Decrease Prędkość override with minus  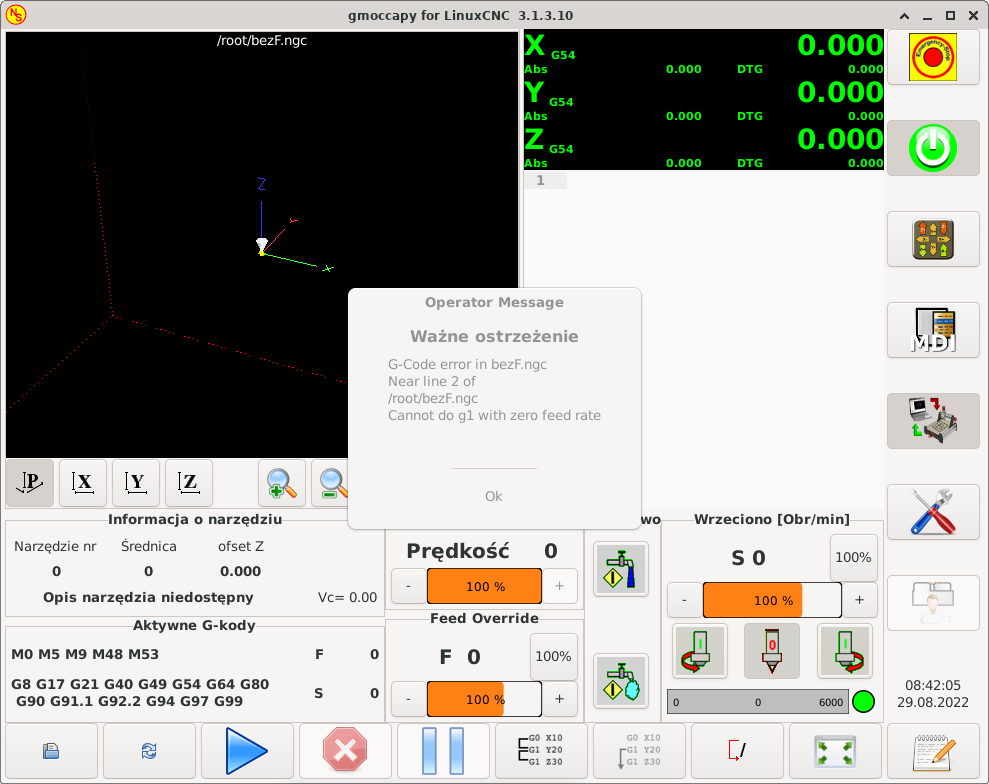(408, 586)
